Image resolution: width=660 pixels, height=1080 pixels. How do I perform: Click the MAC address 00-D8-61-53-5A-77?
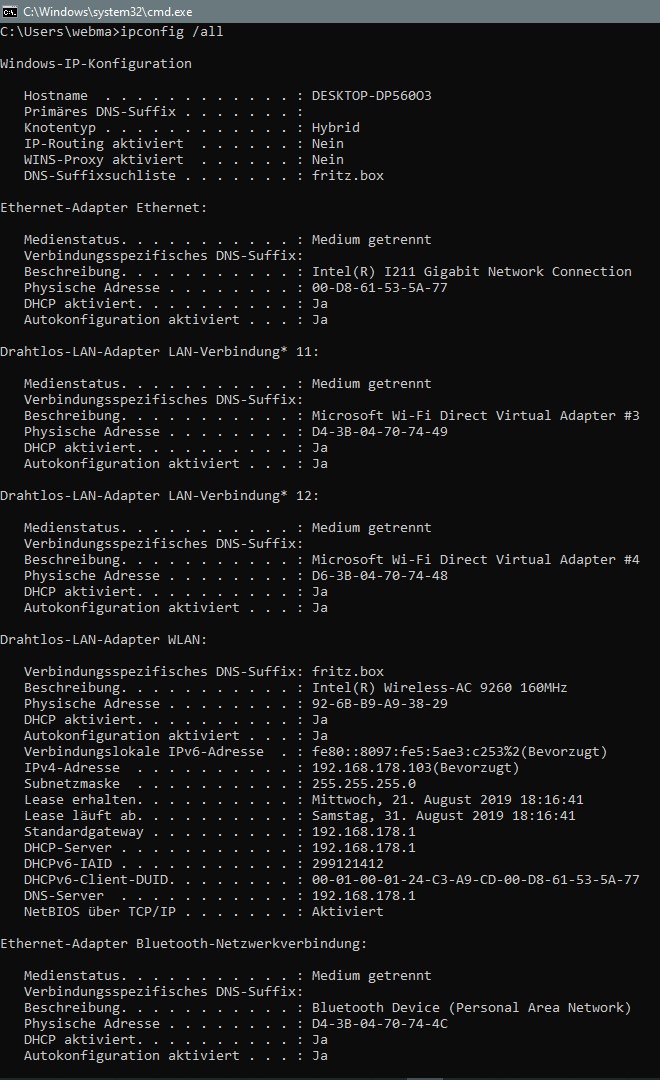coord(379,288)
